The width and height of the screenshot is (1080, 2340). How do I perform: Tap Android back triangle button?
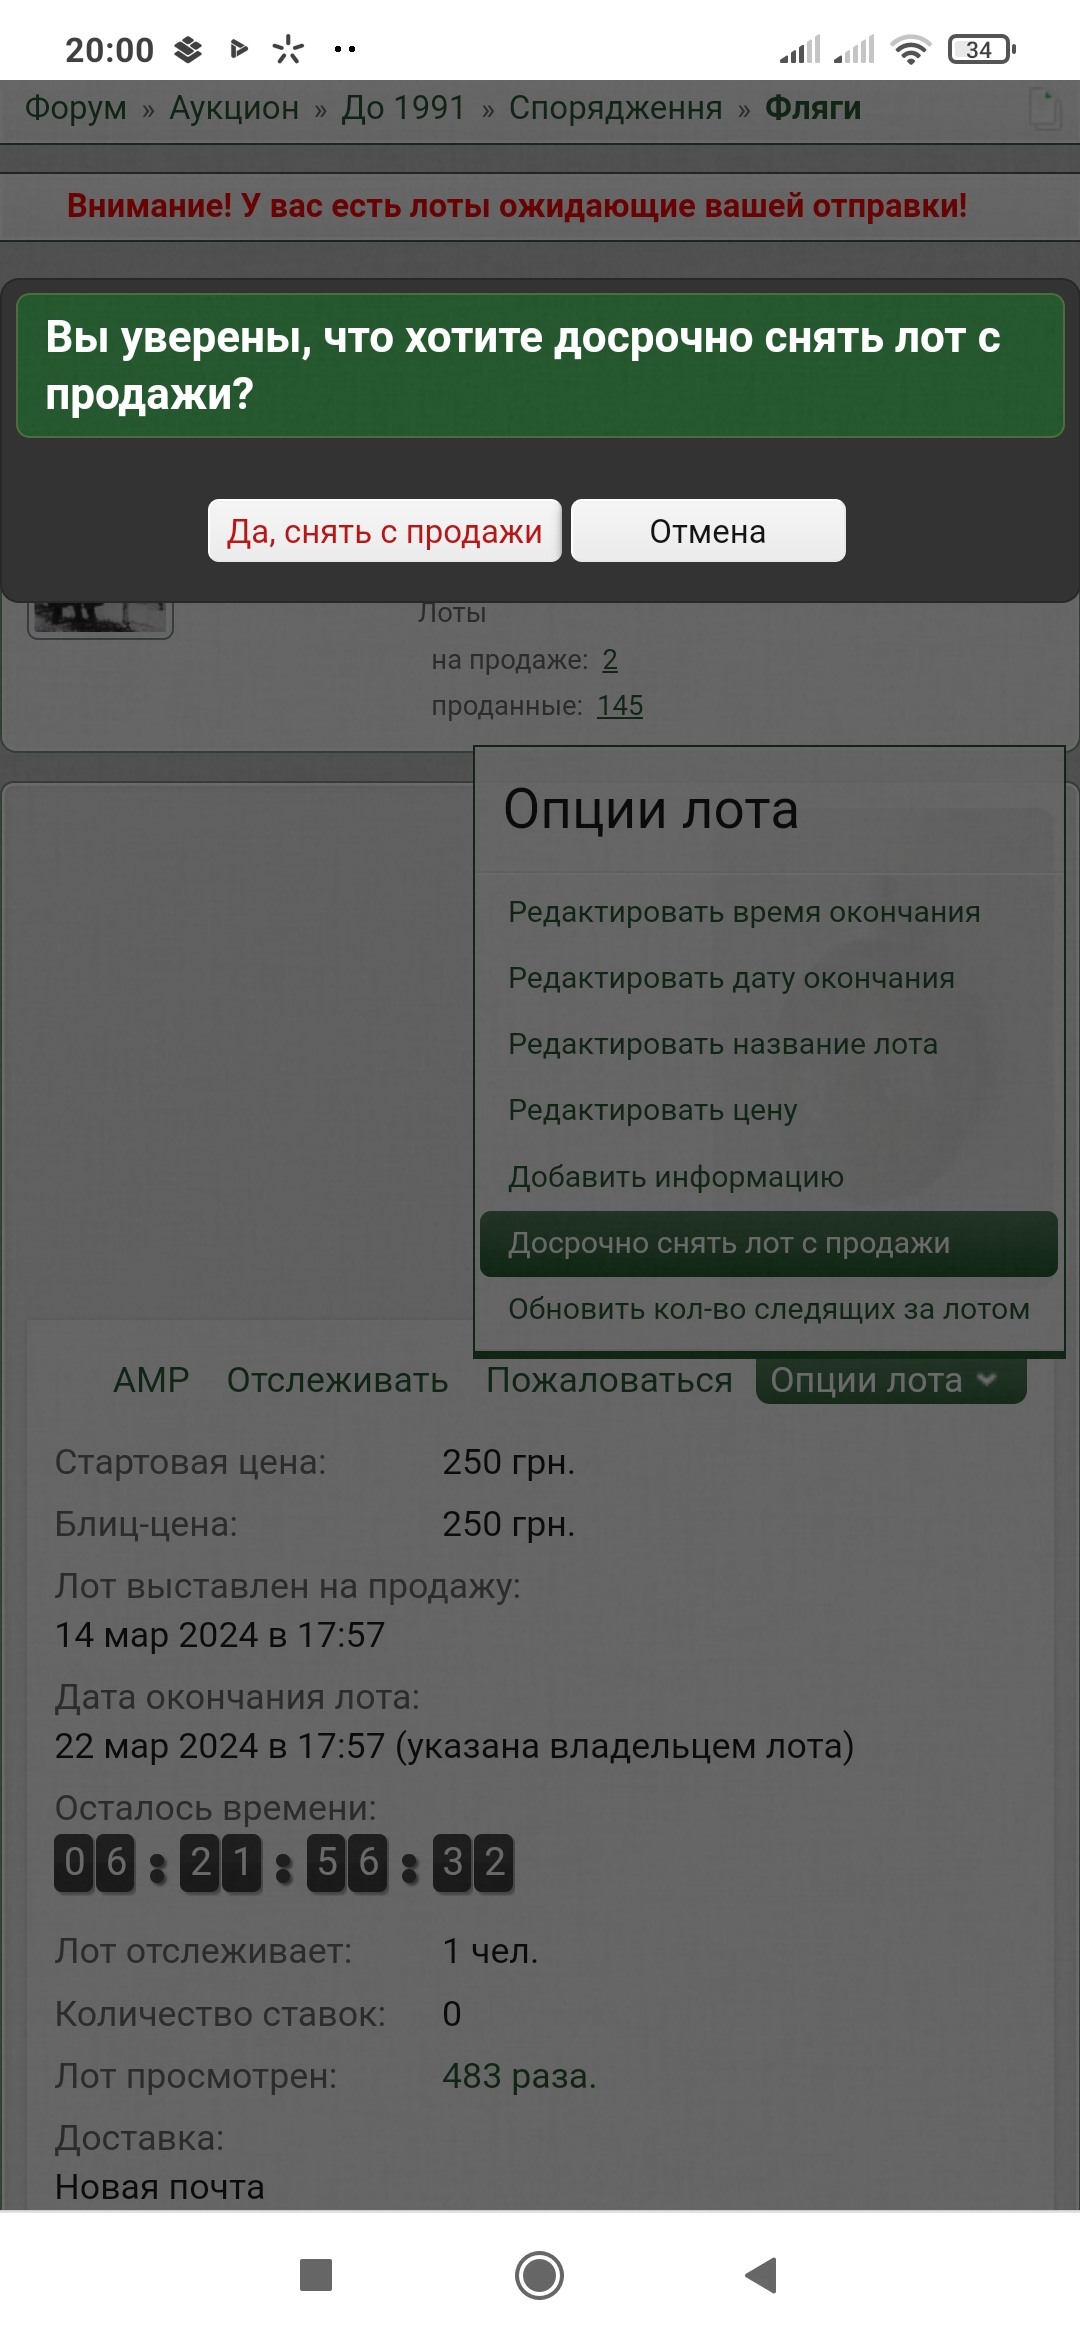pos(762,2275)
